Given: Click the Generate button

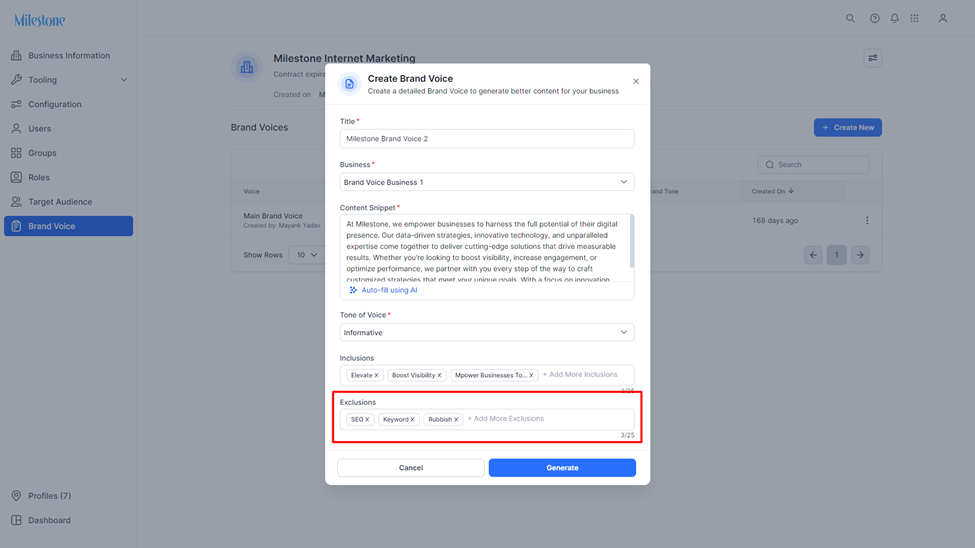Looking at the screenshot, I should click(562, 468).
